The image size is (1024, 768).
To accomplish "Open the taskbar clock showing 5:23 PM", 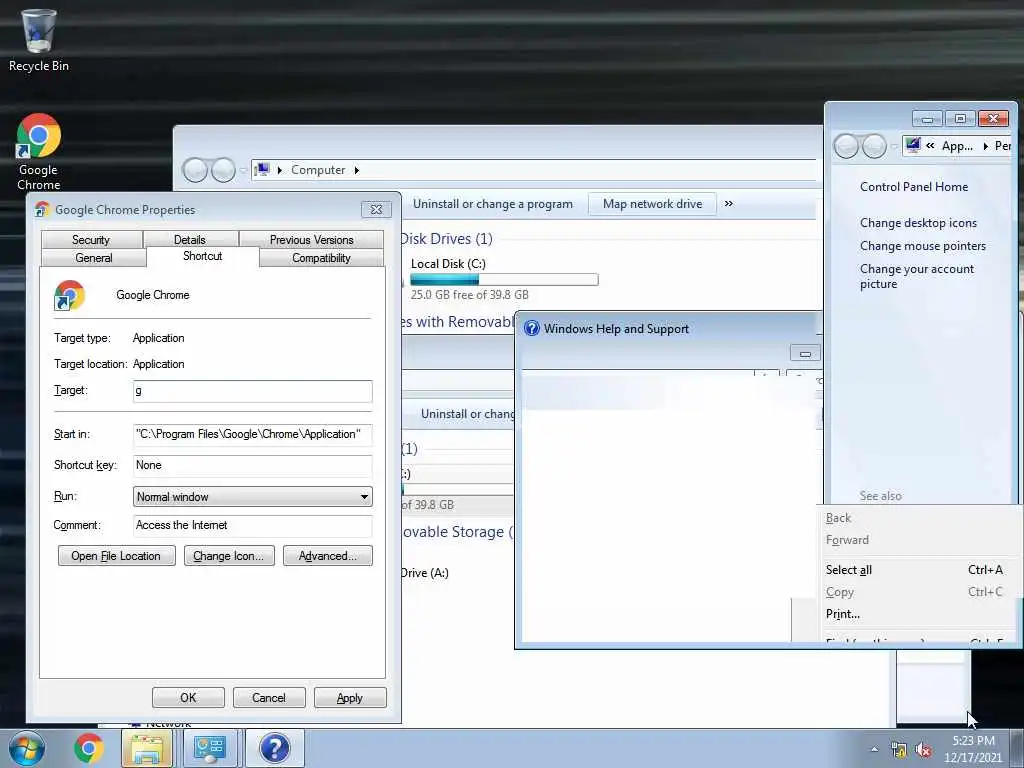I will [972, 749].
